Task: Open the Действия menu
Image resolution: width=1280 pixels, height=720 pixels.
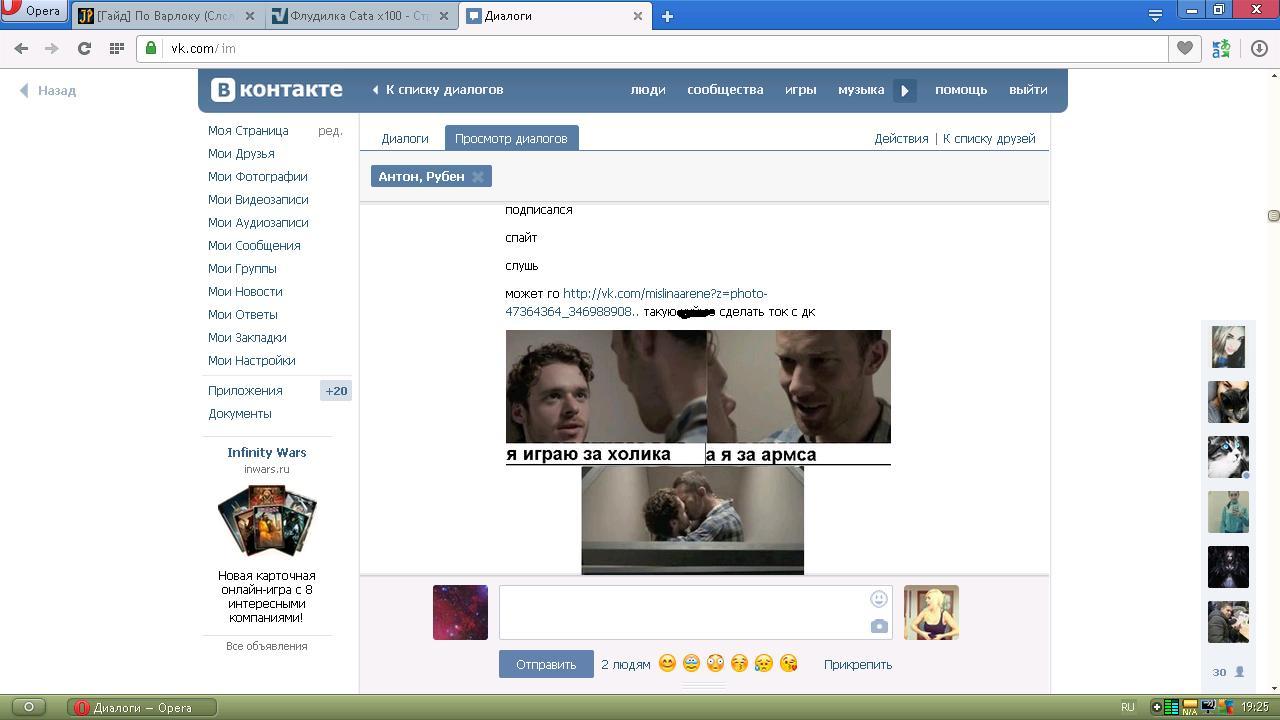Action: (901, 139)
